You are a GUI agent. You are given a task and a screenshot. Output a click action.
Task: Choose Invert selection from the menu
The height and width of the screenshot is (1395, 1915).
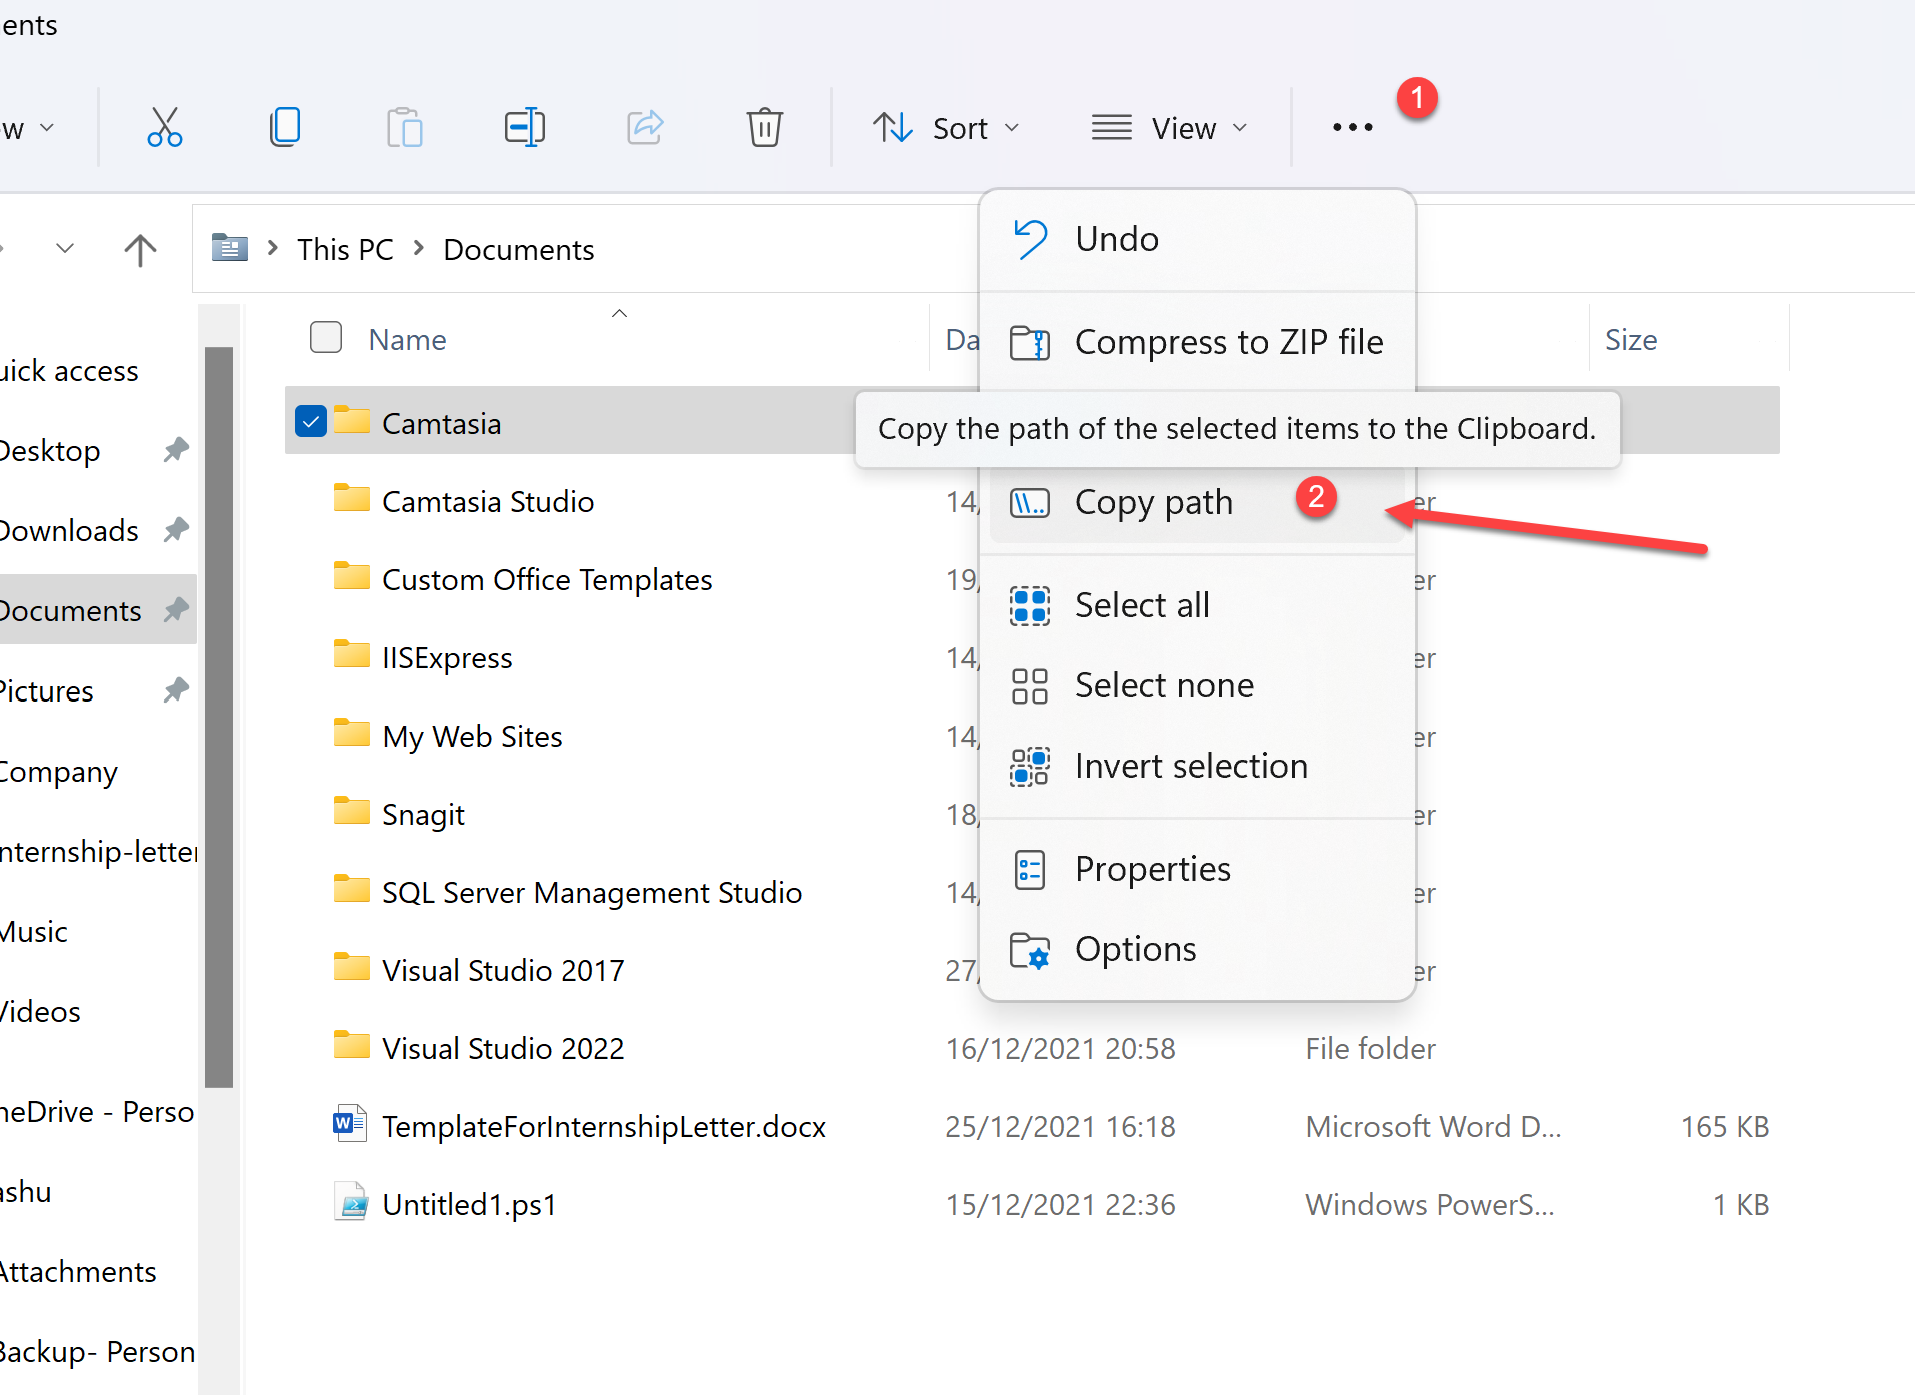[x=1191, y=766]
